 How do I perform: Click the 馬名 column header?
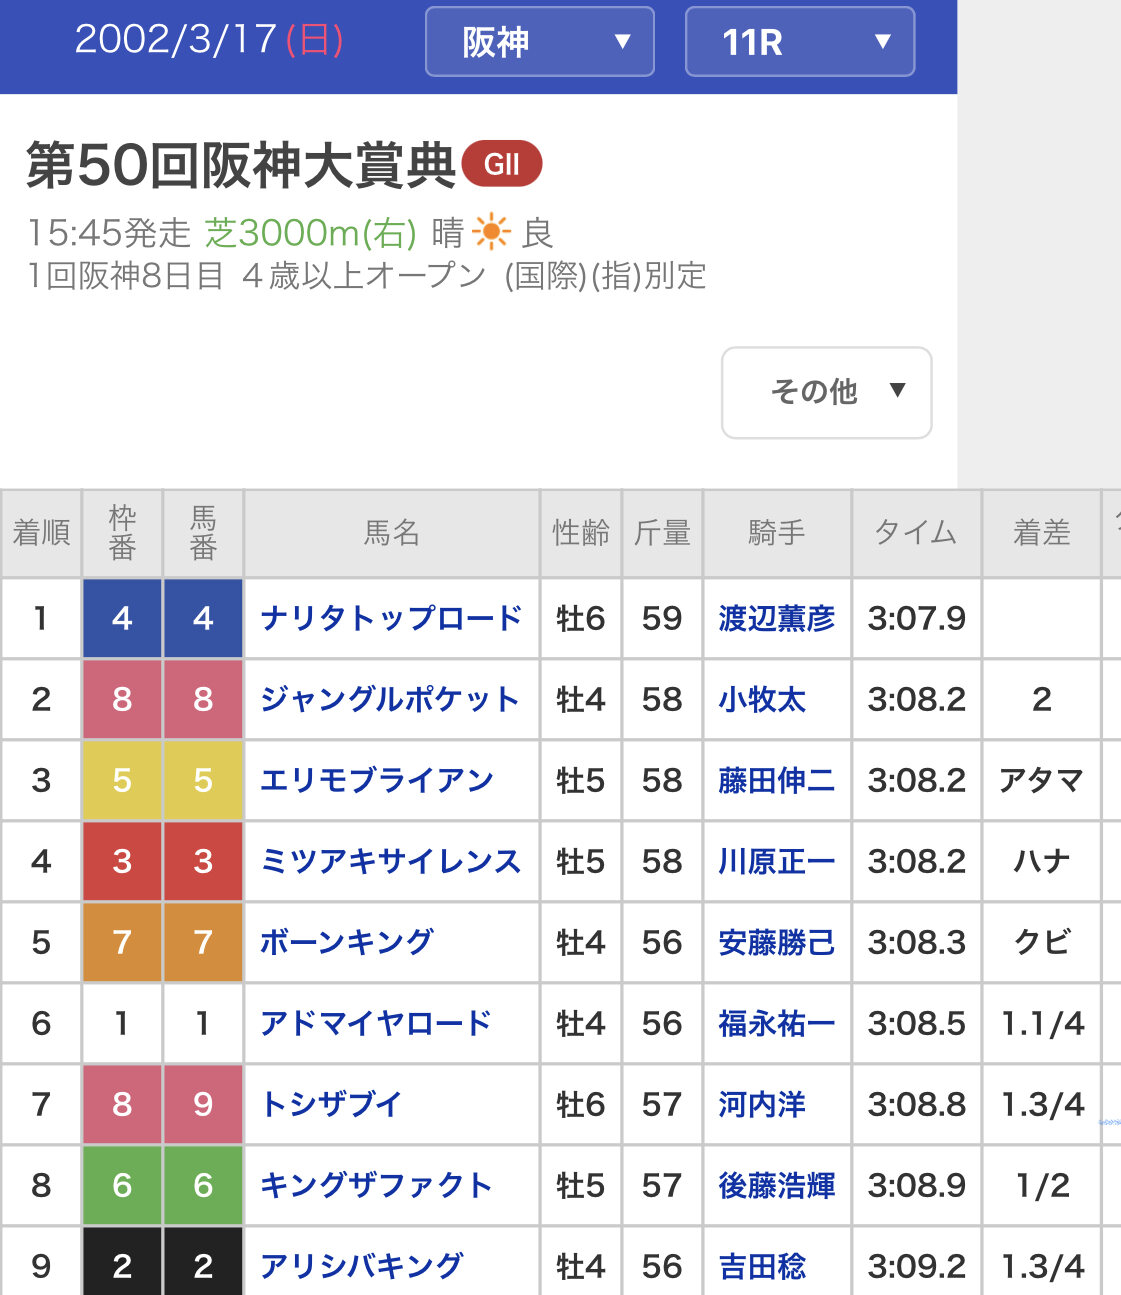(x=391, y=533)
